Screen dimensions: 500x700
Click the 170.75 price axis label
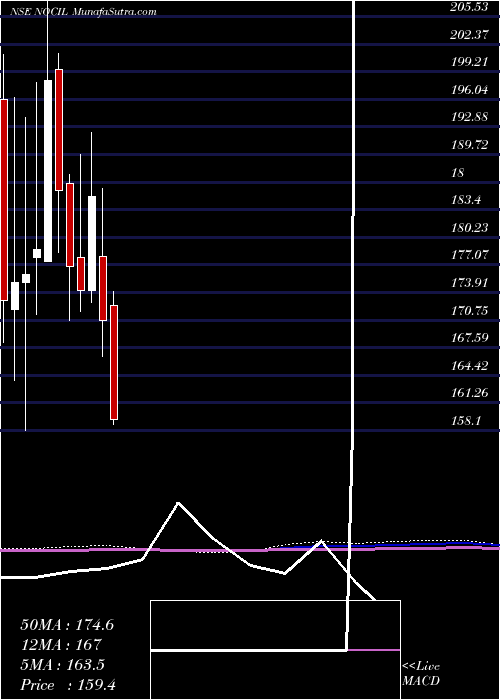[468, 311]
